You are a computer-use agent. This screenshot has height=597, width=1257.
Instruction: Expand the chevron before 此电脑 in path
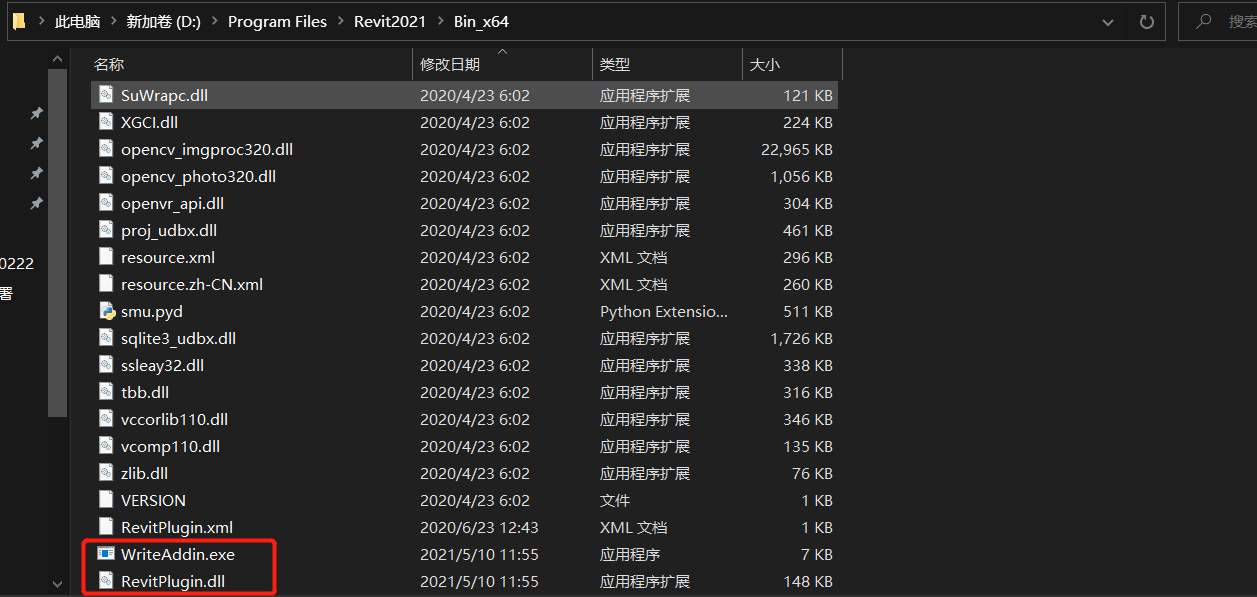pyautogui.click(x=40, y=22)
